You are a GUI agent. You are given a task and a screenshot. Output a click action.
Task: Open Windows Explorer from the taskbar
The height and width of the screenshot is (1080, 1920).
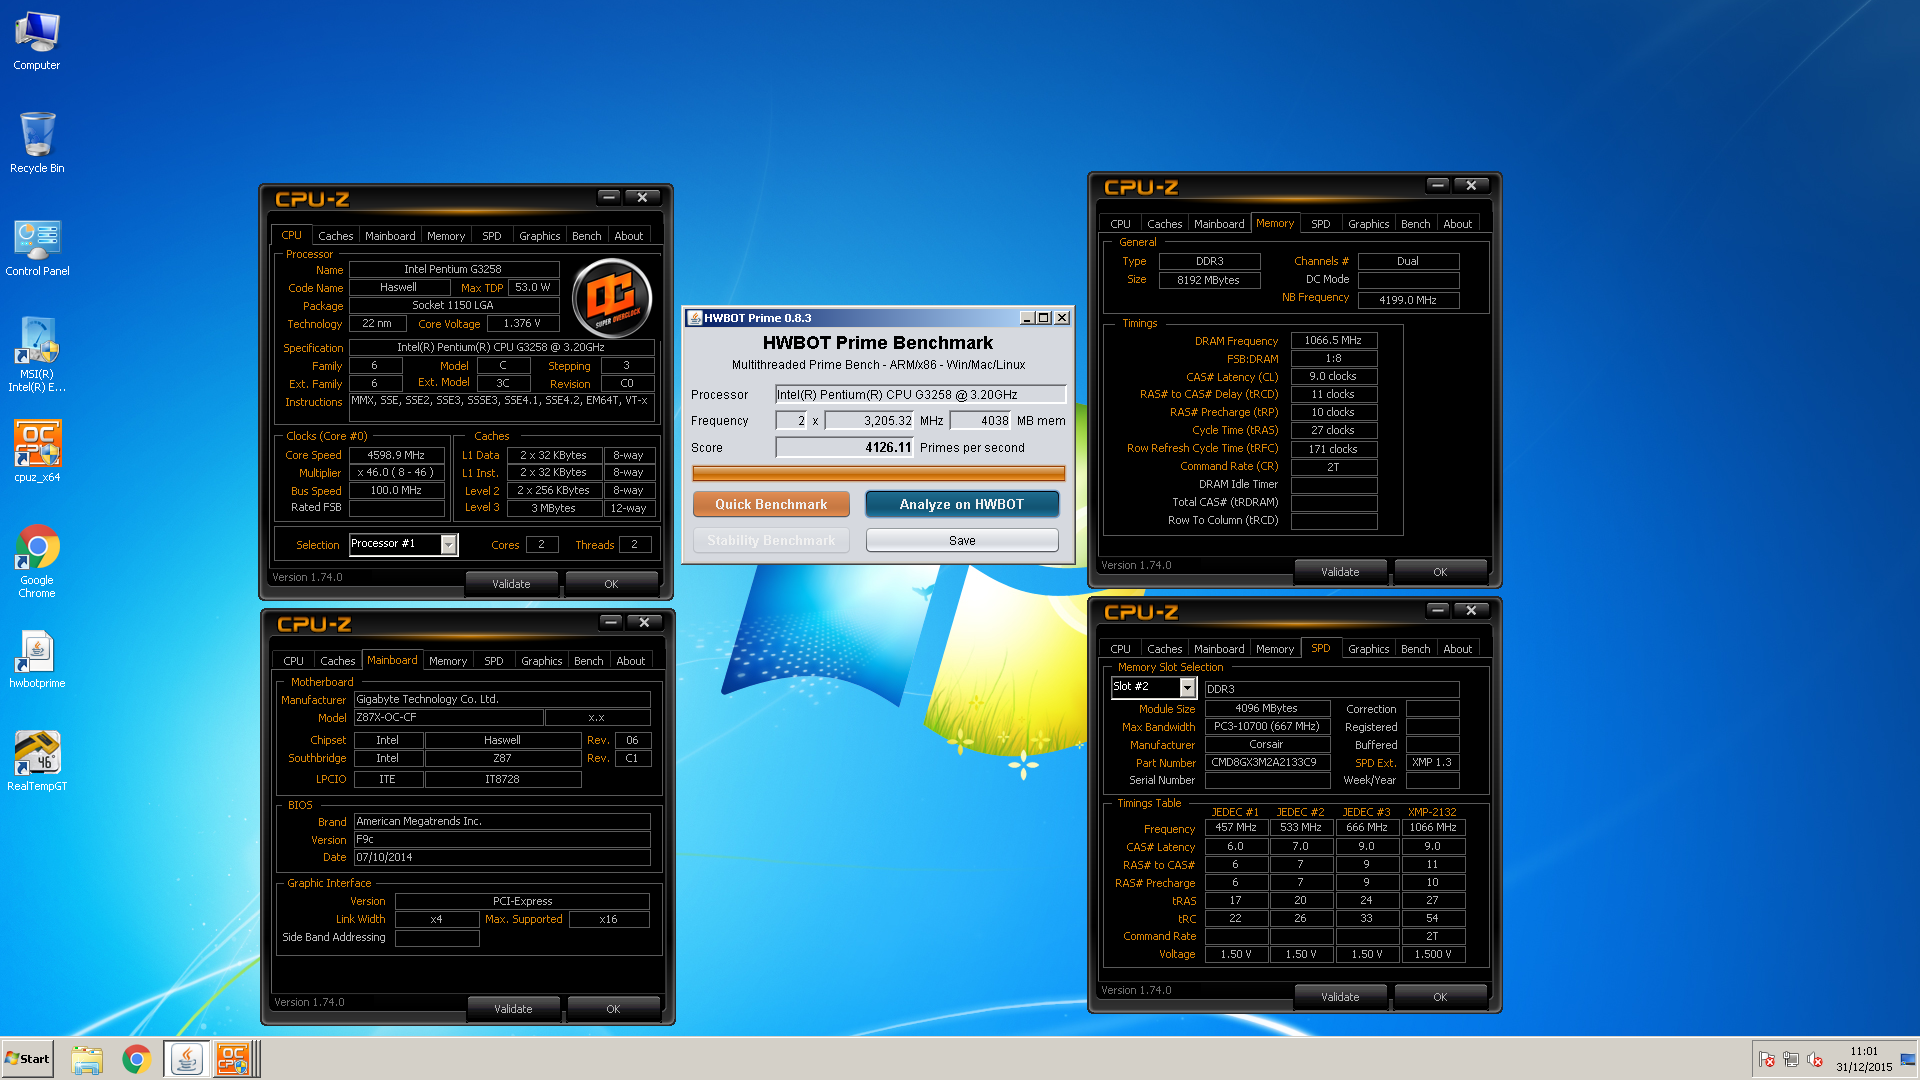point(87,1059)
